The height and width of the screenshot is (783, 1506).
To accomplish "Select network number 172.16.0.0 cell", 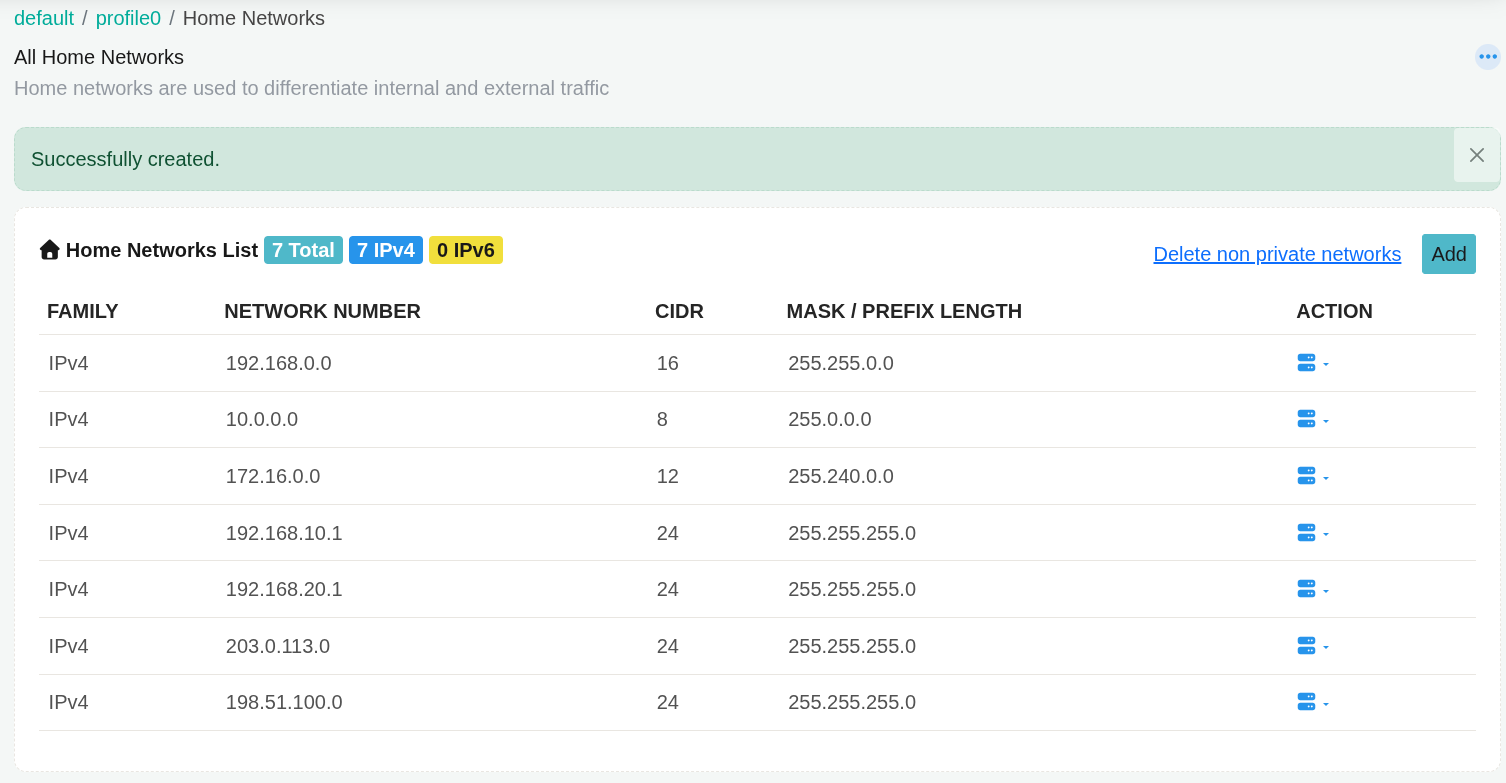I will (x=273, y=476).
